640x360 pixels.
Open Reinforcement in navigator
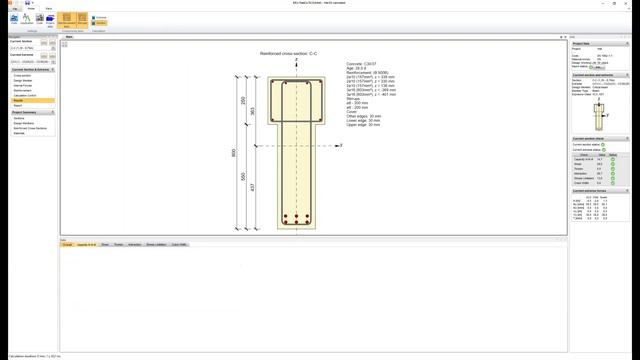click(x=22, y=90)
